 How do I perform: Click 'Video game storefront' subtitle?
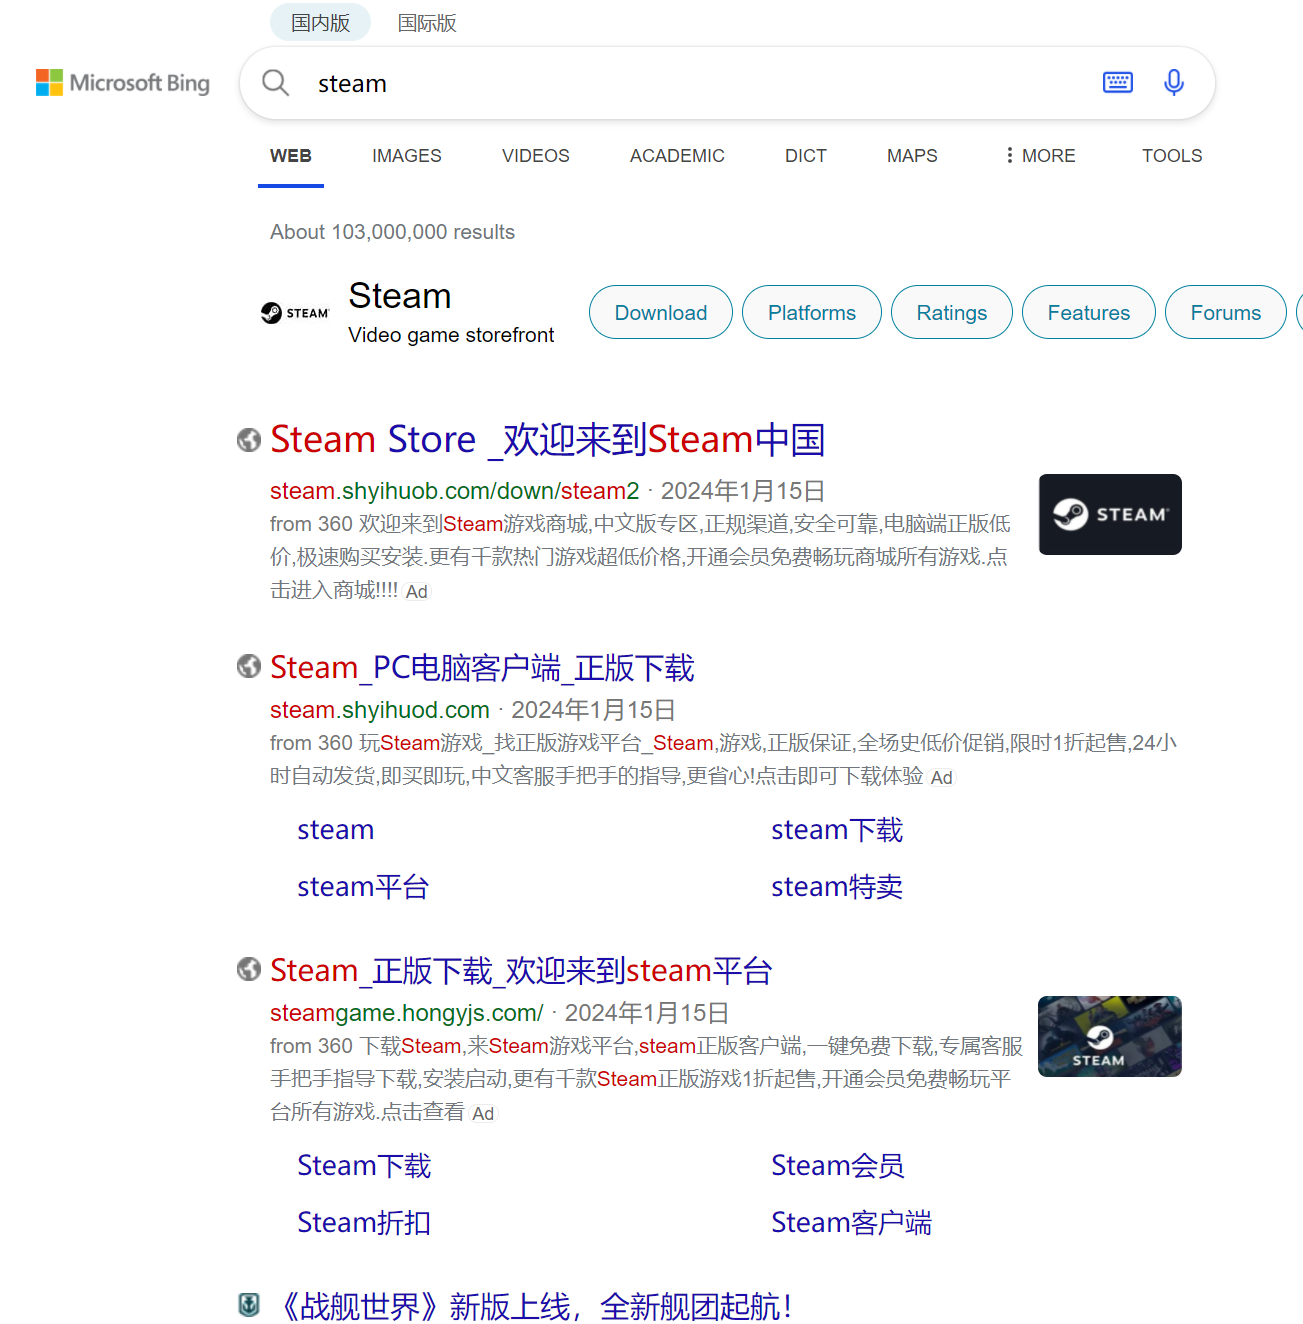[x=451, y=335]
